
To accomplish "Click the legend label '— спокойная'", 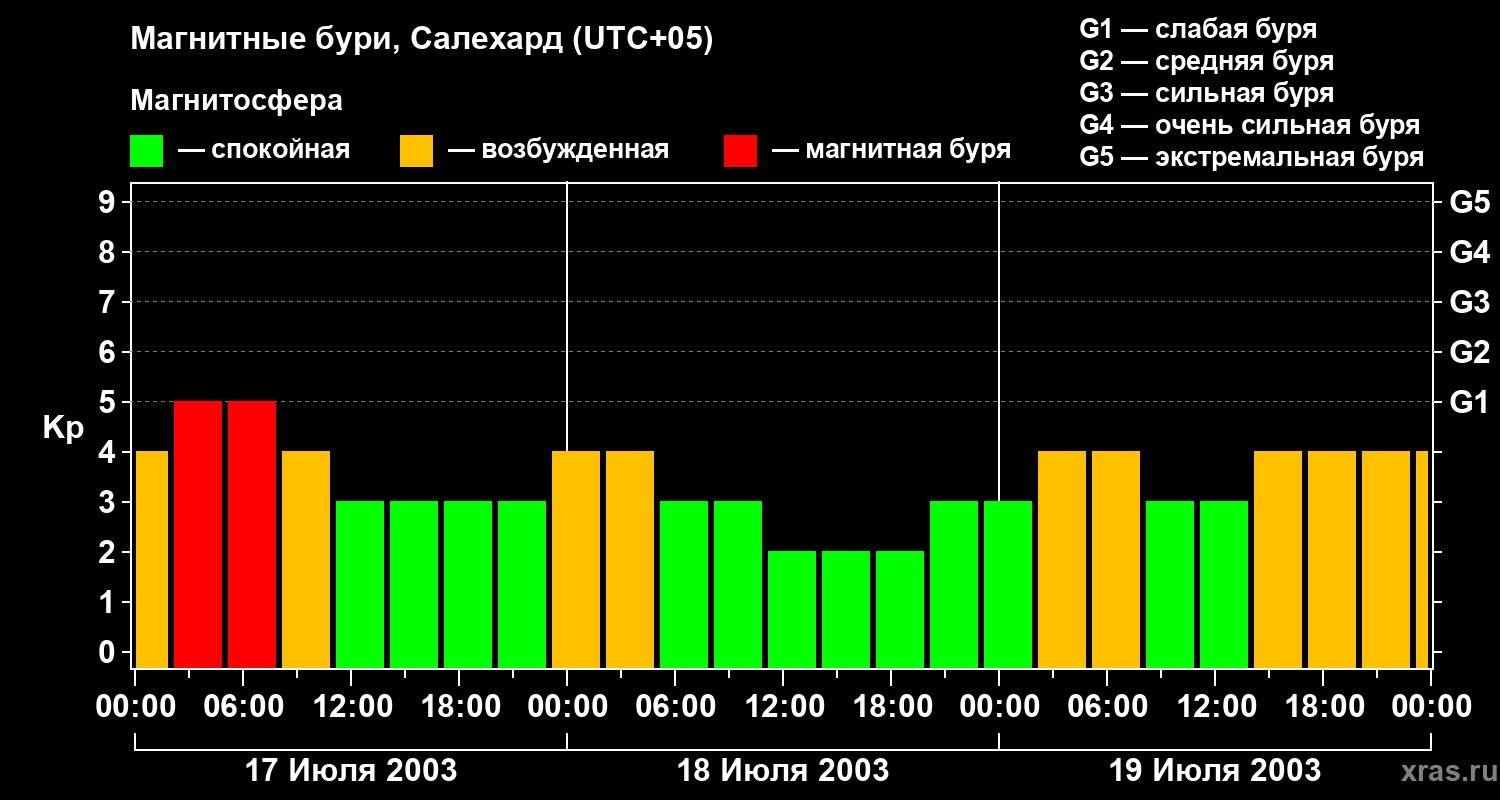I will [x=264, y=150].
